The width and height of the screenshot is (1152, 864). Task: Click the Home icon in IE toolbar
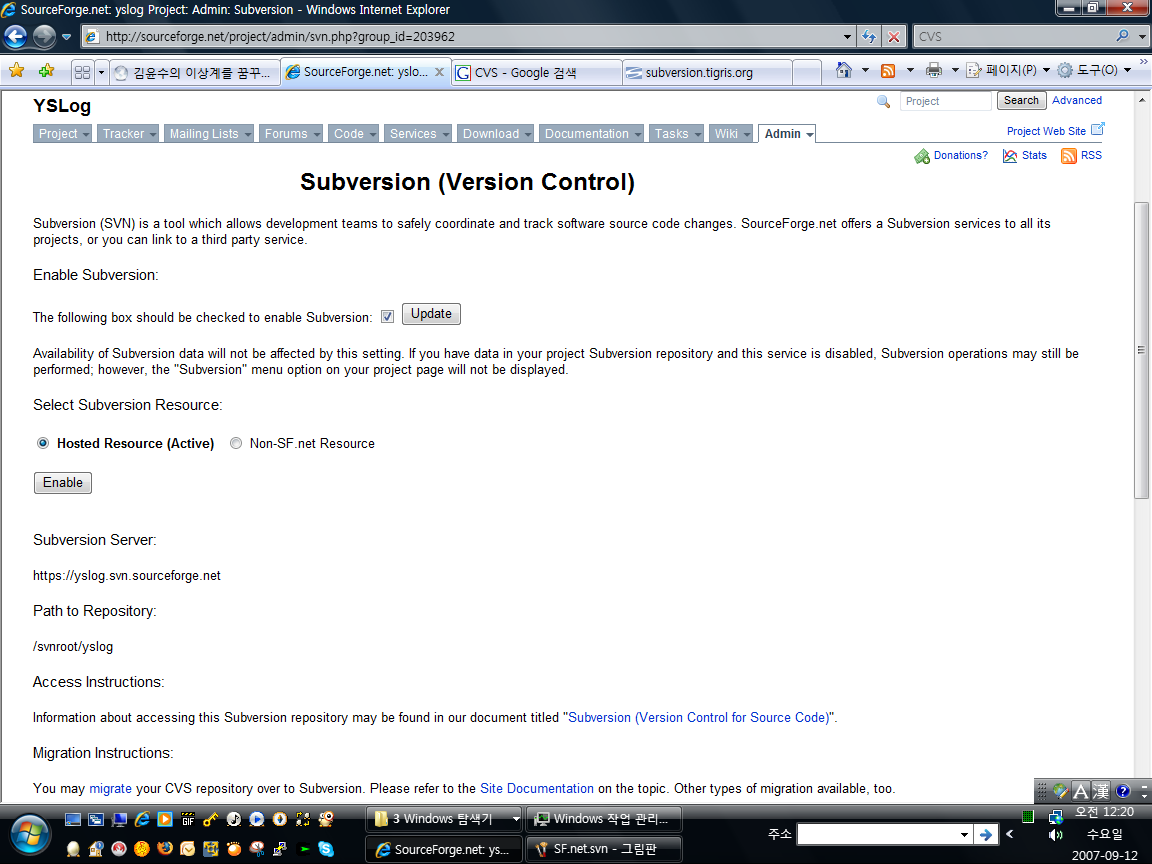[x=843, y=70]
